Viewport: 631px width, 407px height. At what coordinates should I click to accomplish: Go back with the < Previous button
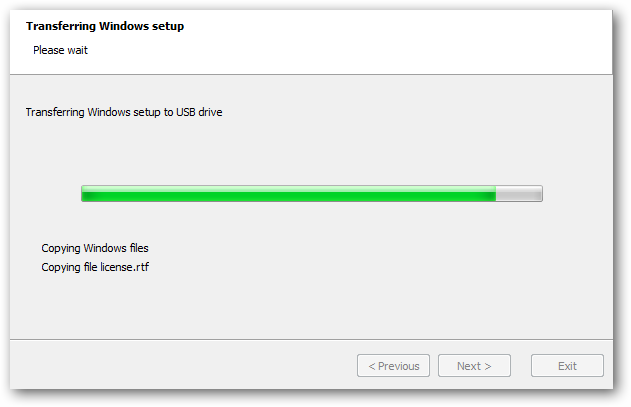(393, 366)
